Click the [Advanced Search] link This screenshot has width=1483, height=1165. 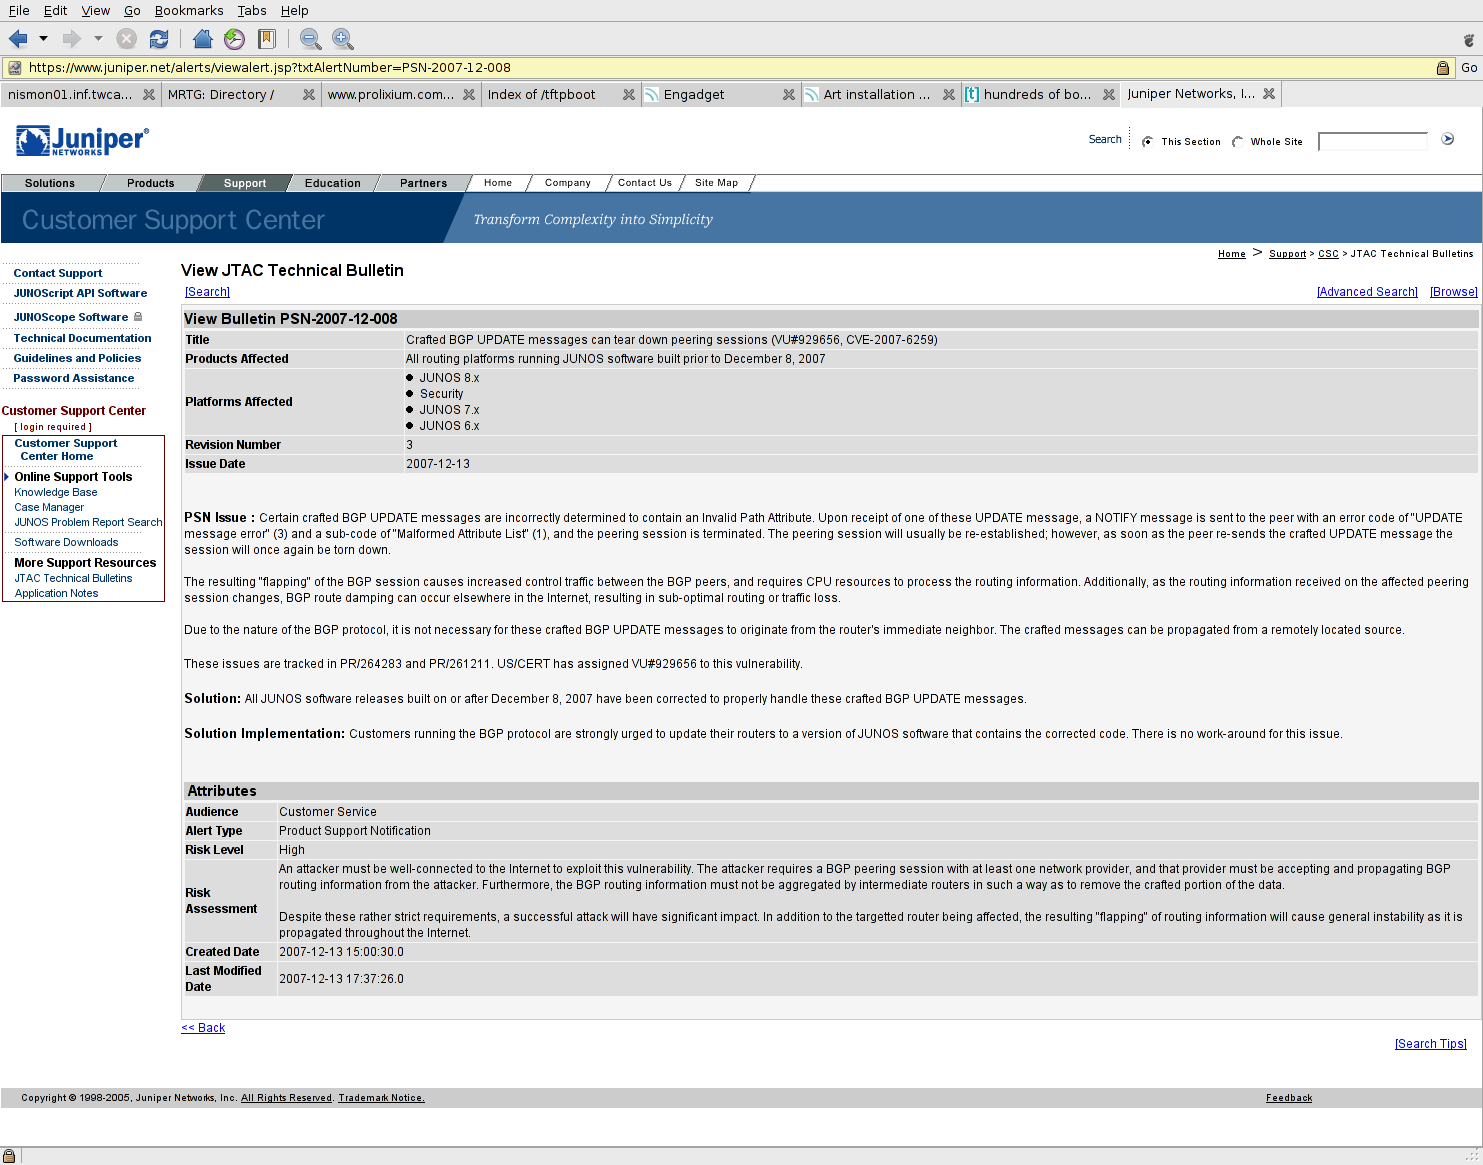point(1367,292)
